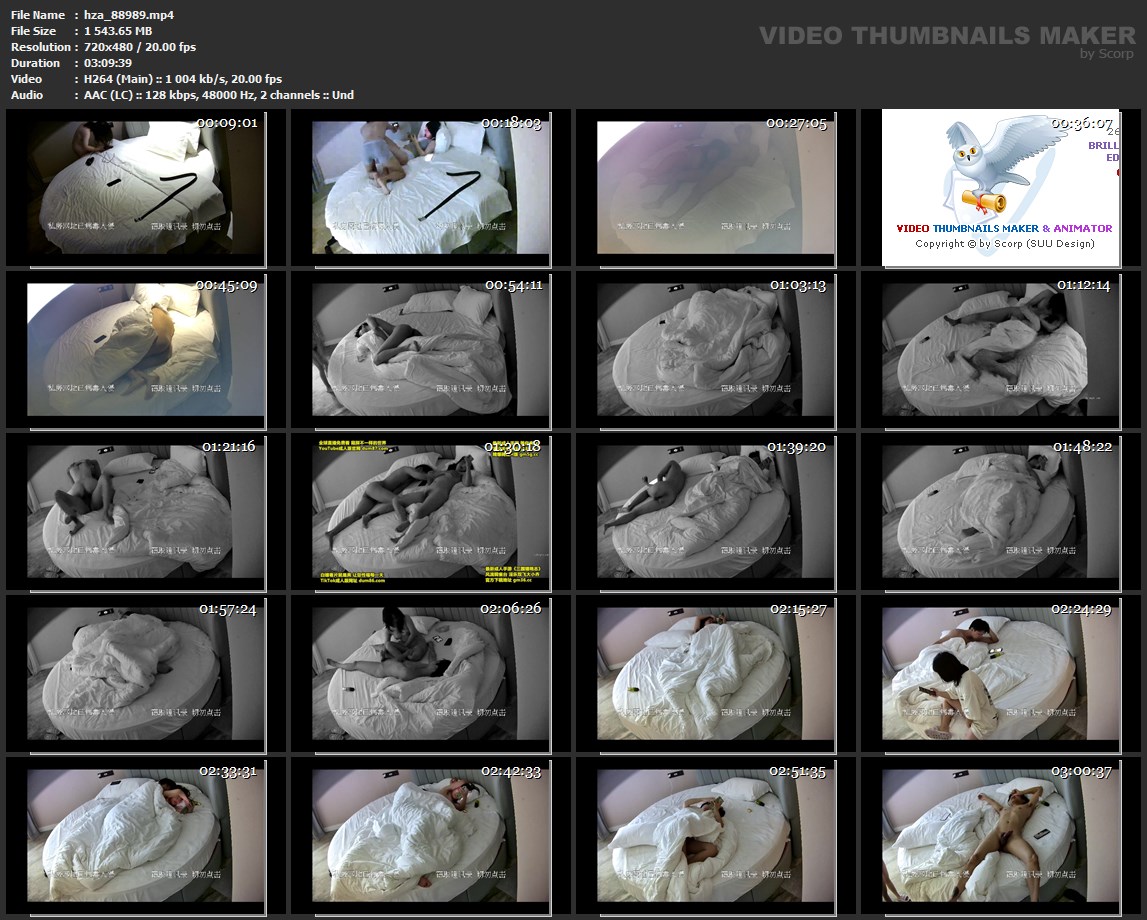This screenshot has width=1147, height=920.
Task: Click the audio info line AAC (LC)
Action: [x=219, y=95]
